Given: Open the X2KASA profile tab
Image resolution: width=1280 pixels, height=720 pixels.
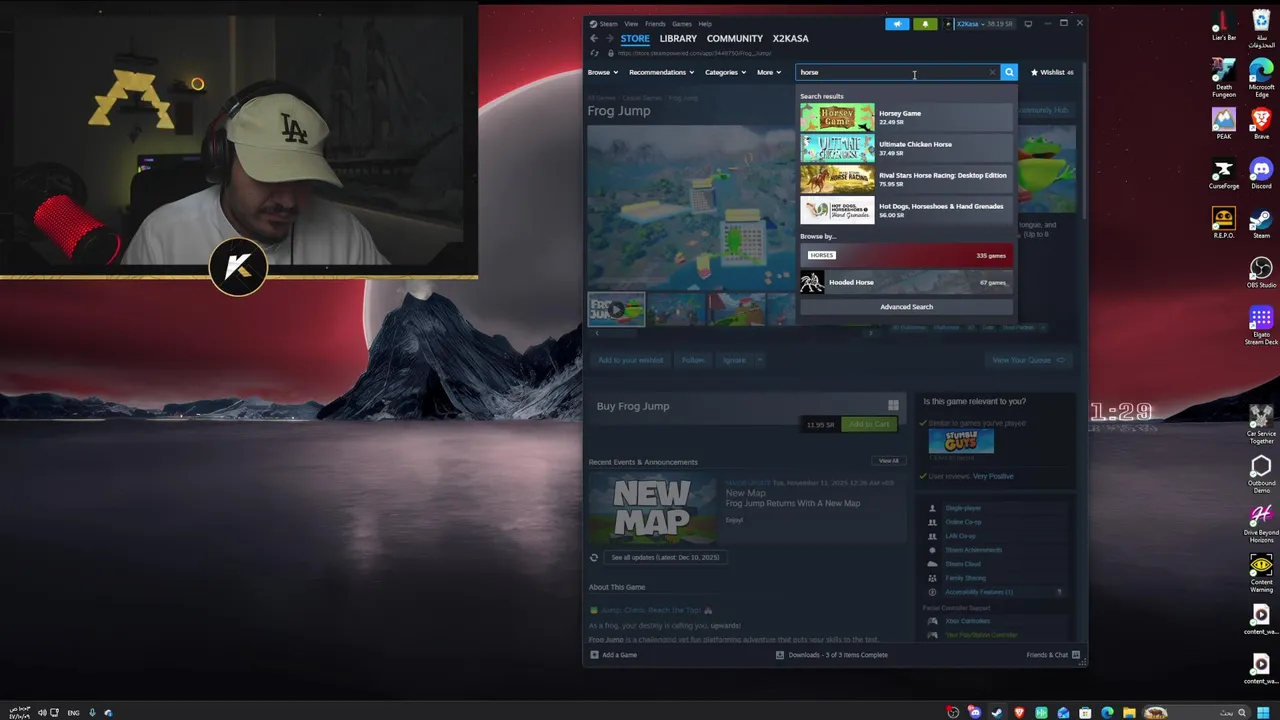Looking at the screenshot, I should point(790,38).
